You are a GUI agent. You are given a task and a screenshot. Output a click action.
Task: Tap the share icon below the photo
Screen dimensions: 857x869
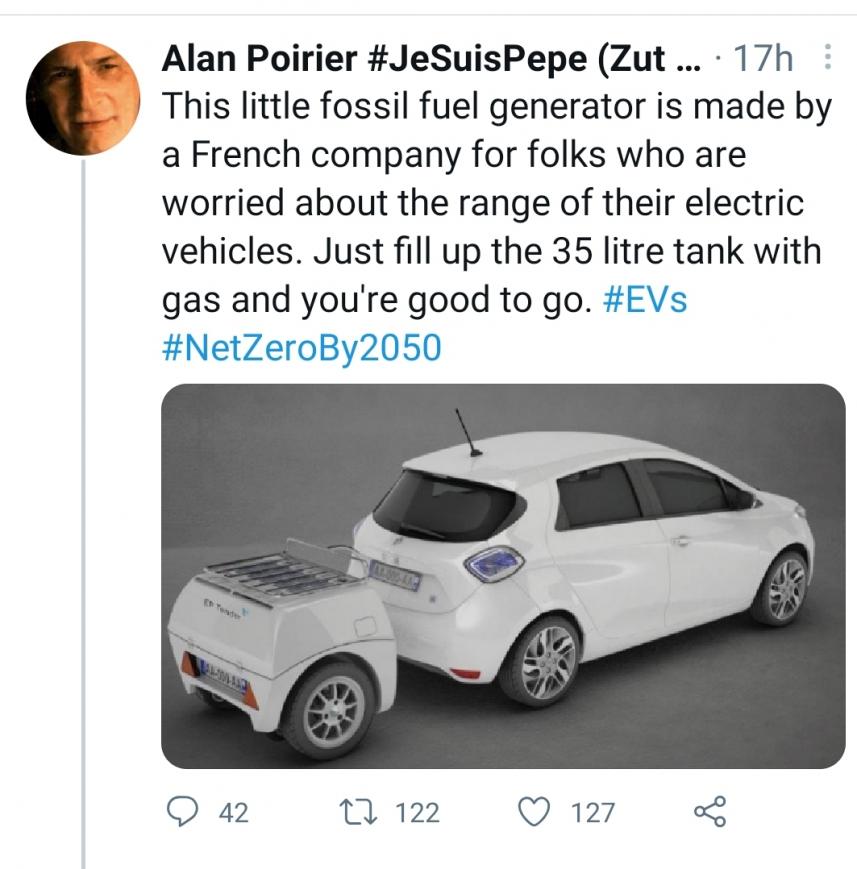click(x=709, y=812)
